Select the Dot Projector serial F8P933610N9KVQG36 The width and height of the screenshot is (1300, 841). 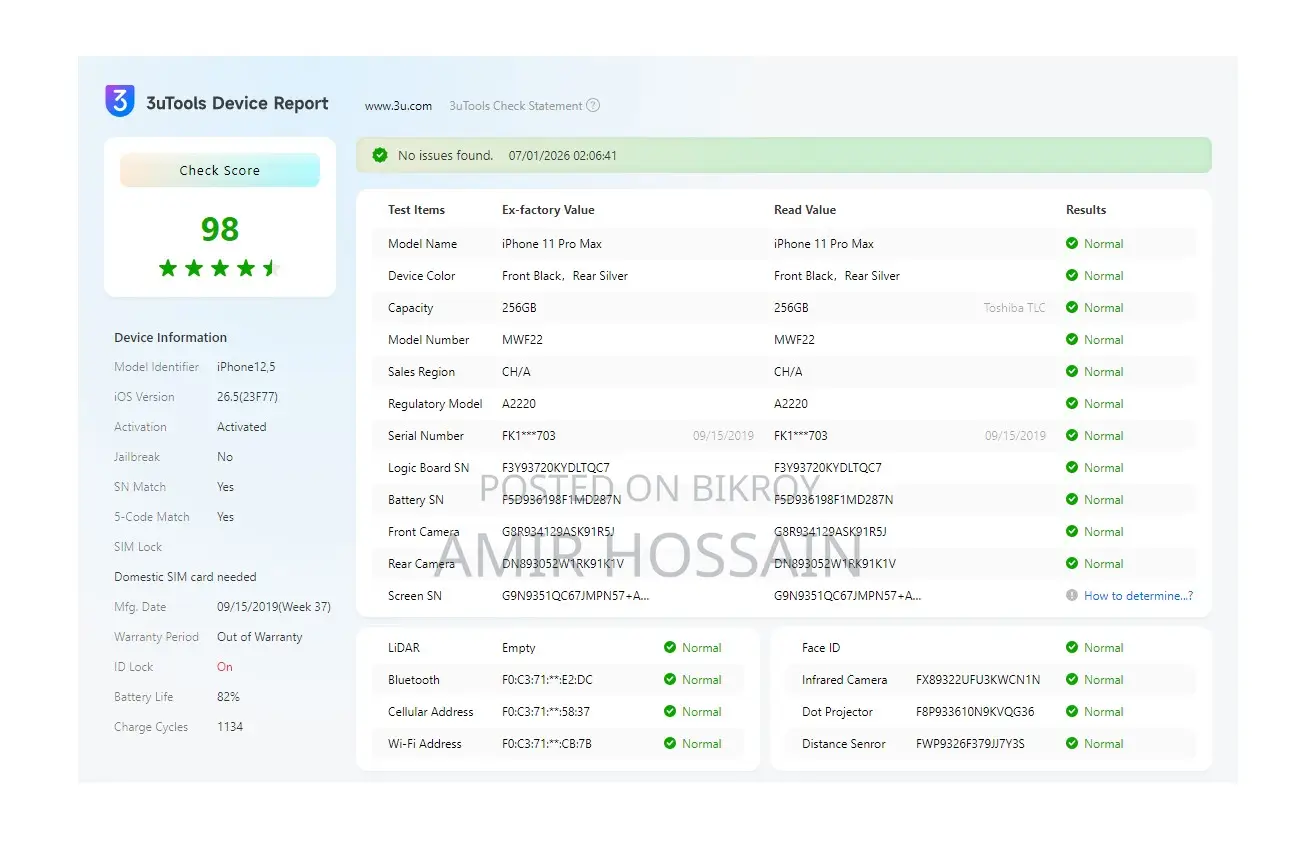point(975,711)
